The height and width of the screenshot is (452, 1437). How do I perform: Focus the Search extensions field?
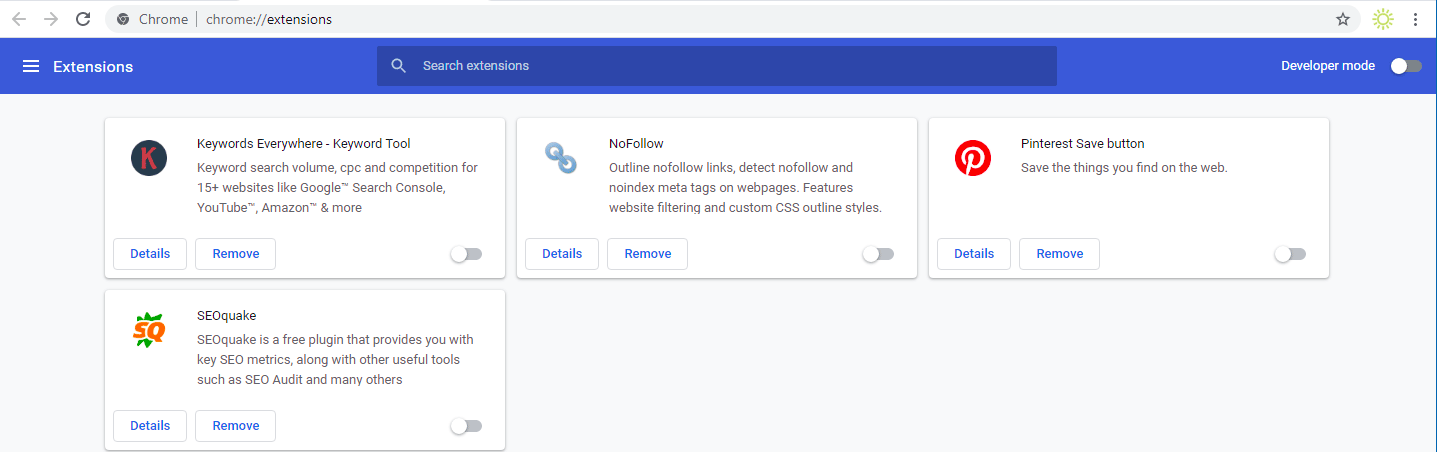coord(717,66)
